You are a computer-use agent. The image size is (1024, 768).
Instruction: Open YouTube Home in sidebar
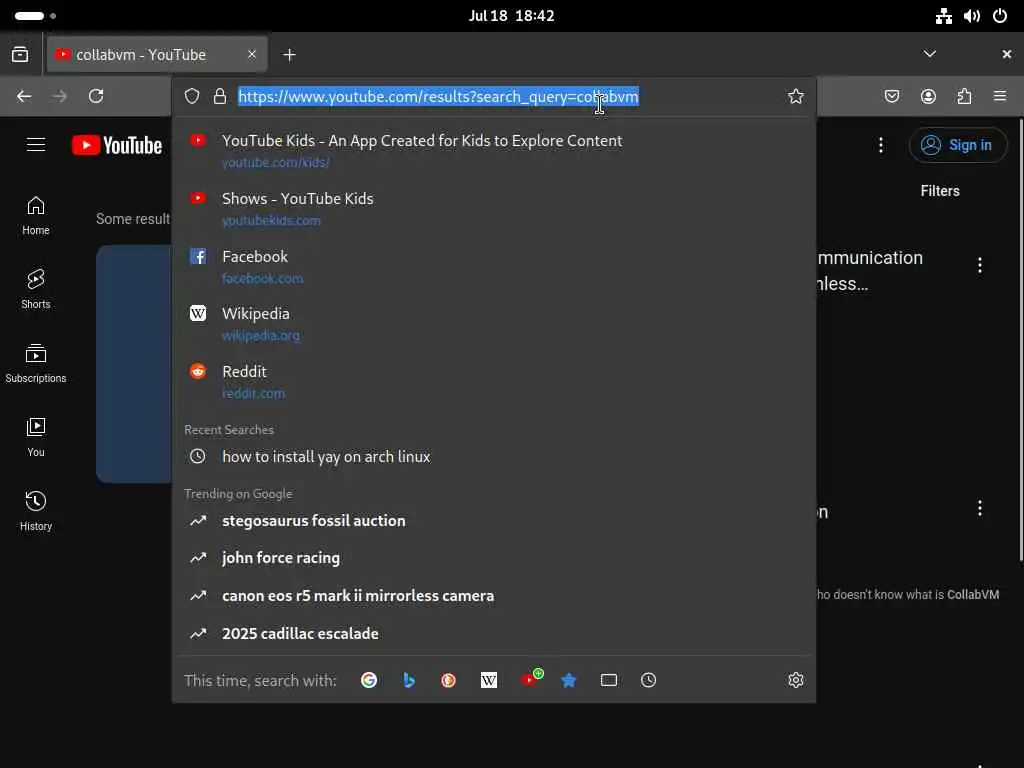[x=36, y=216]
